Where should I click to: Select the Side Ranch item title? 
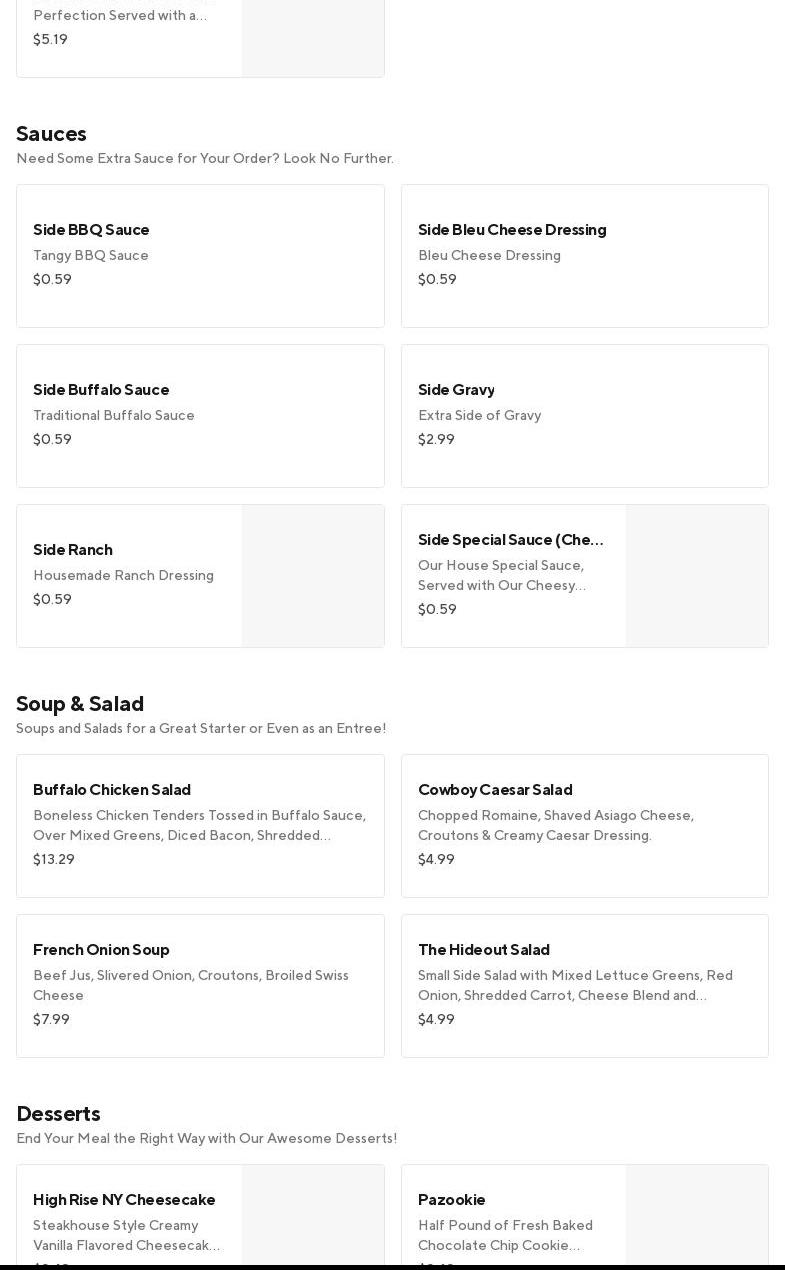tap(73, 549)
